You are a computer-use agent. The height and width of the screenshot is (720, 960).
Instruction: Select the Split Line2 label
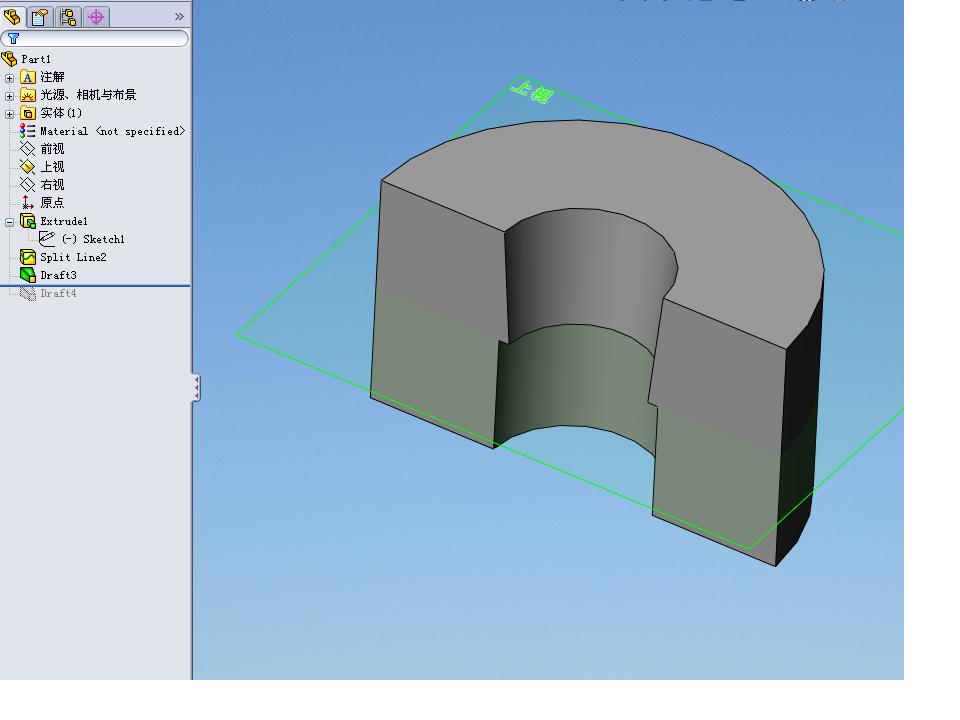[x=73, y=257]
